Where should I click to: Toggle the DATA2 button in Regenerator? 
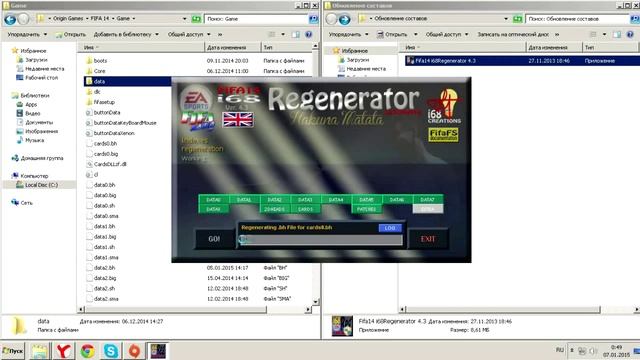(x=275, y=200)
